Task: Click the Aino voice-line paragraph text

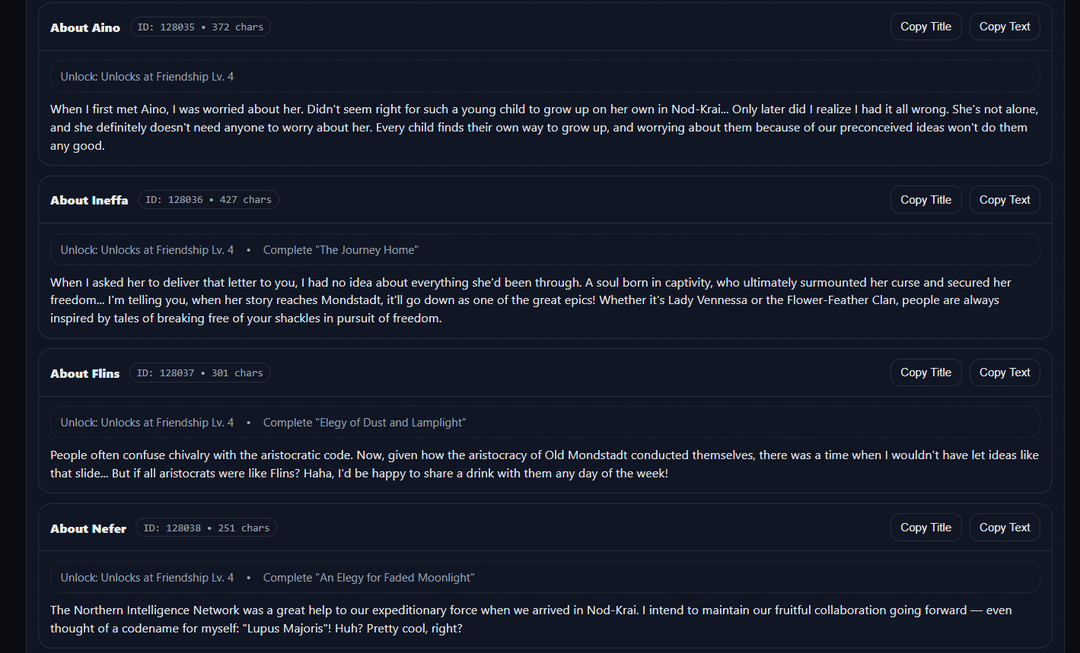Action: click(544, 127)
